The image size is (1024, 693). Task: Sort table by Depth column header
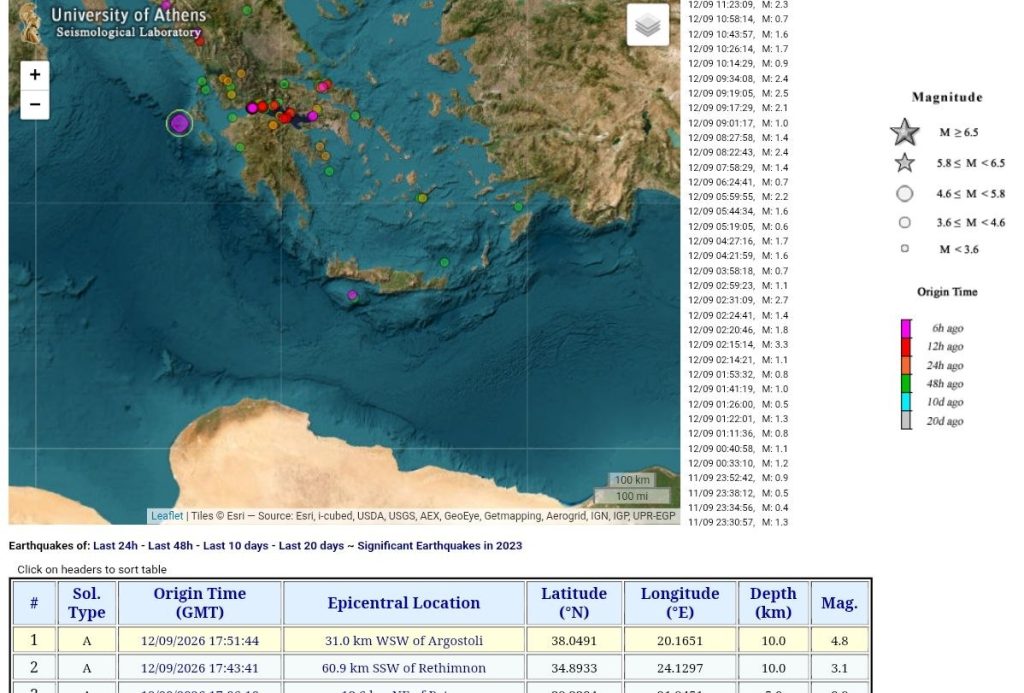[773, 603]
